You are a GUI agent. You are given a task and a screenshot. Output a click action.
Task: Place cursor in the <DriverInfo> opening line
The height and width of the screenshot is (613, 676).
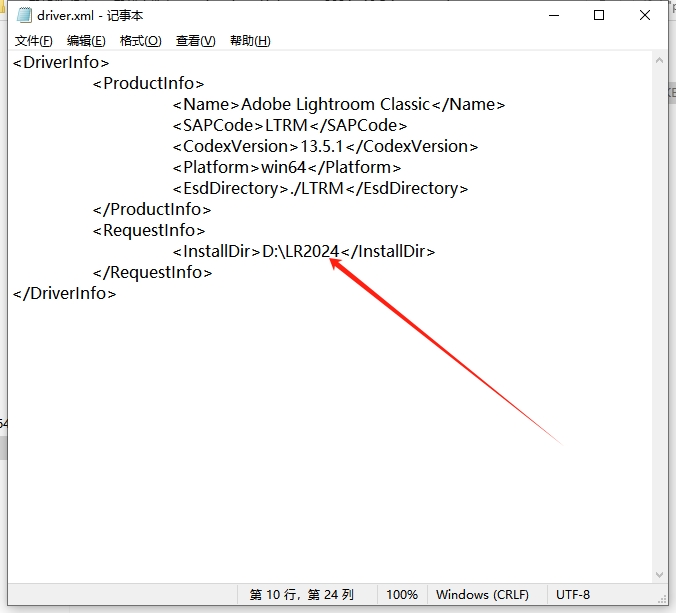[61, 63]
